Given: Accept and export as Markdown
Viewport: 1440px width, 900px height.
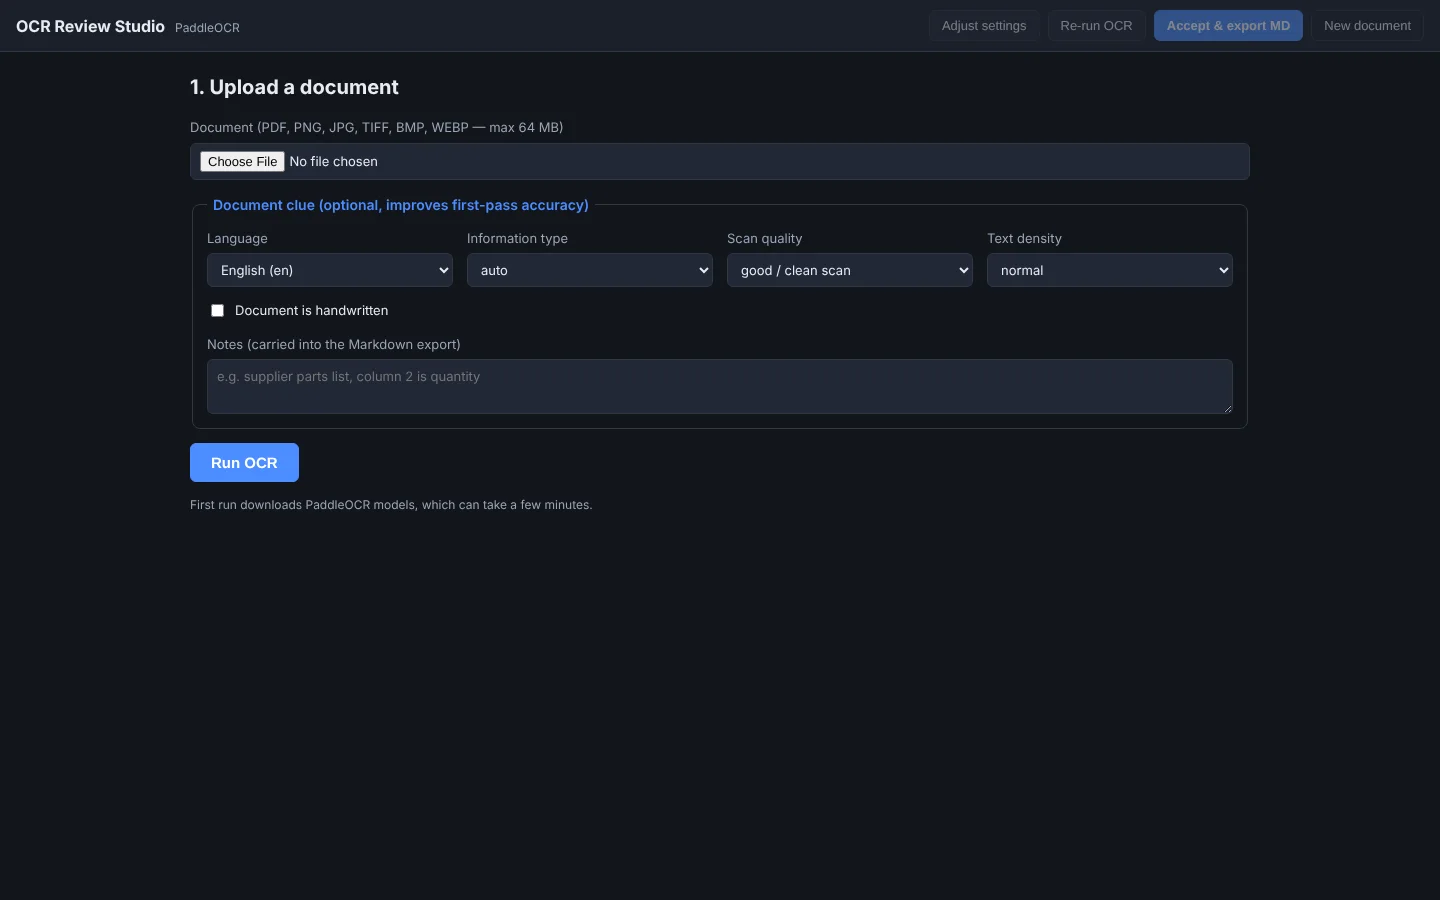Looking at the screenshot, I should [x=1228, y=26].
